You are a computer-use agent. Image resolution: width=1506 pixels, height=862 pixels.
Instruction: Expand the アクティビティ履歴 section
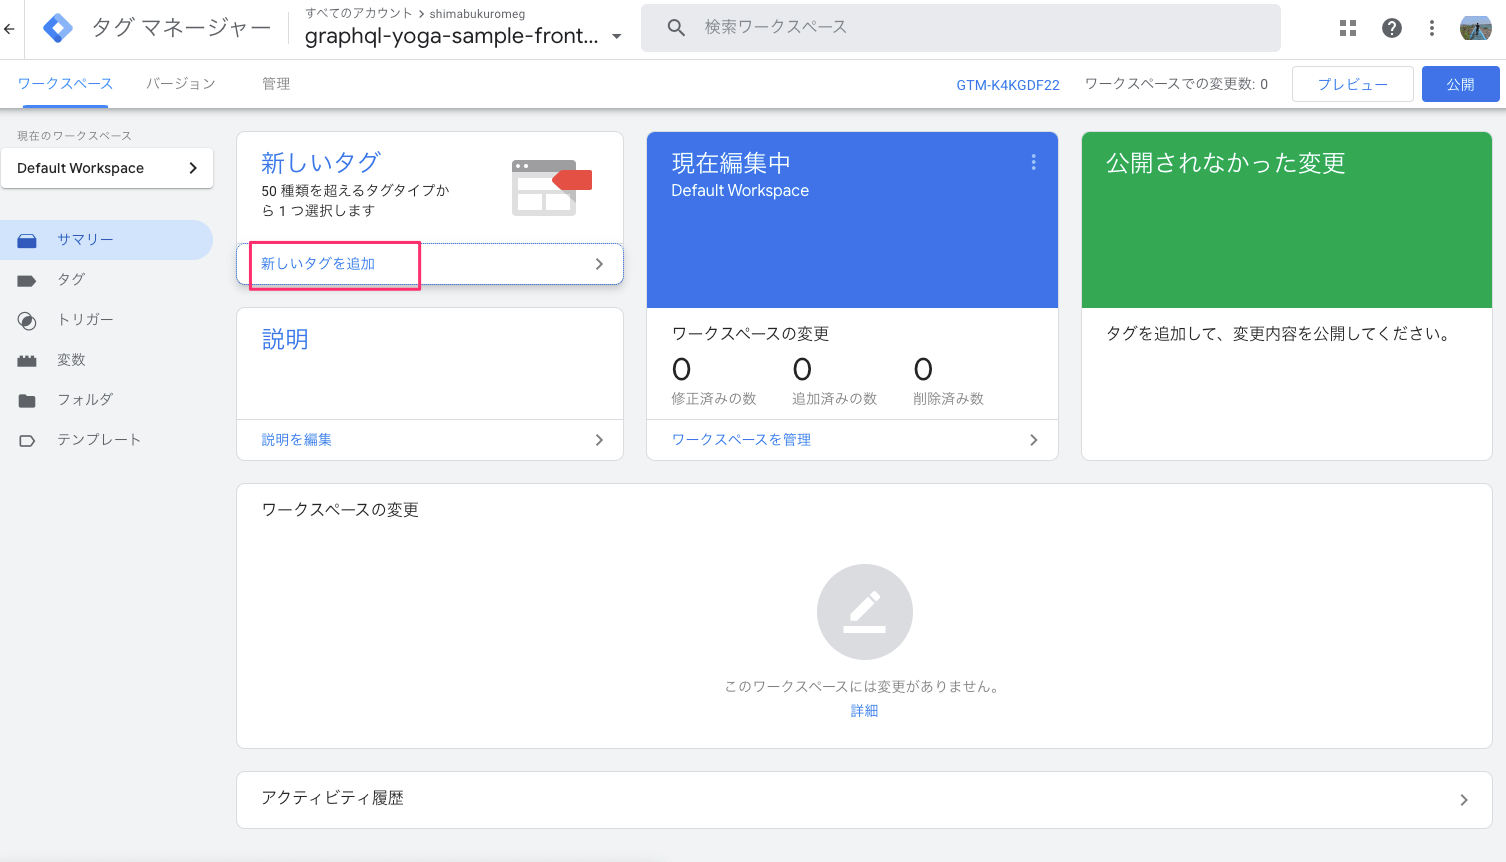point(1463,799)
